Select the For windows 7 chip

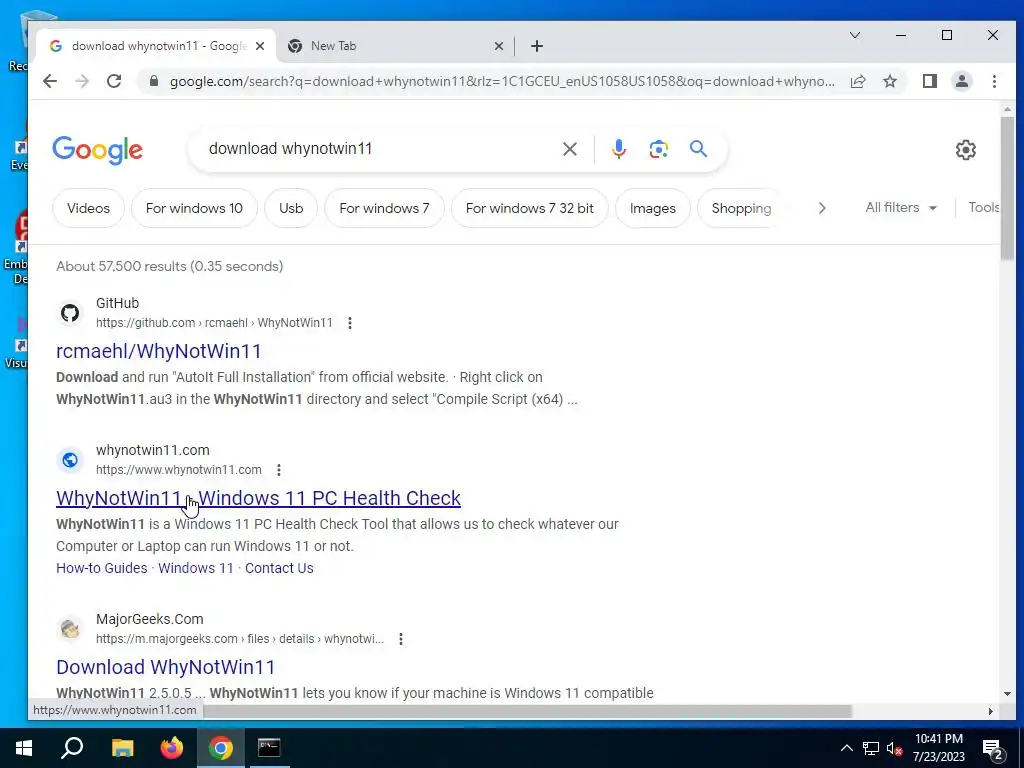tap(384, 208)
